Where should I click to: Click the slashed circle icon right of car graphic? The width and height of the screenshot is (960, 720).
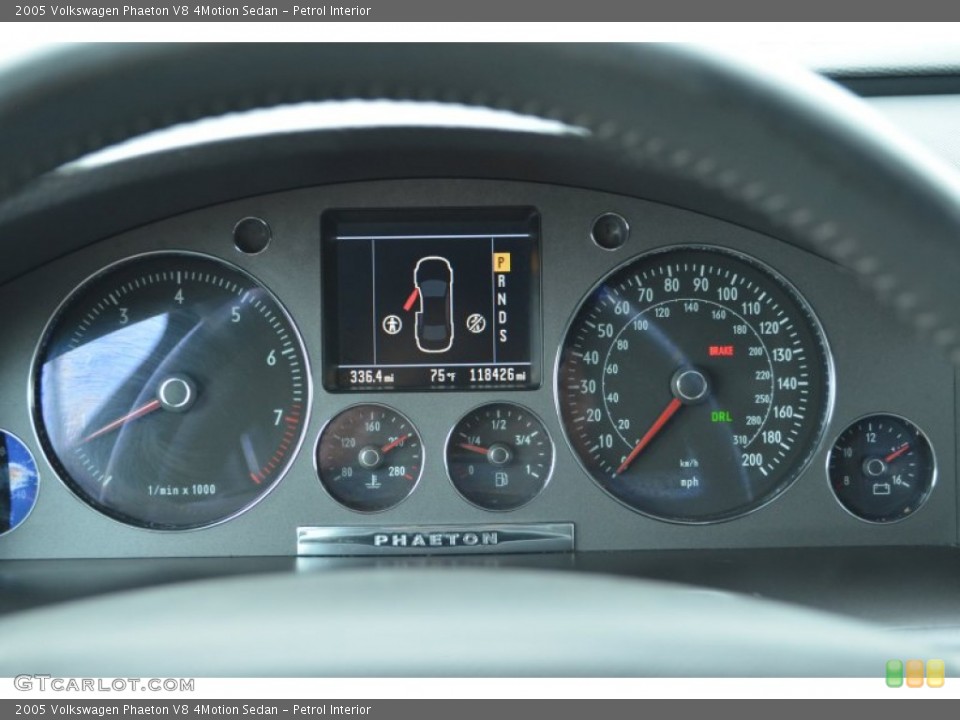[x=476, y=323]
